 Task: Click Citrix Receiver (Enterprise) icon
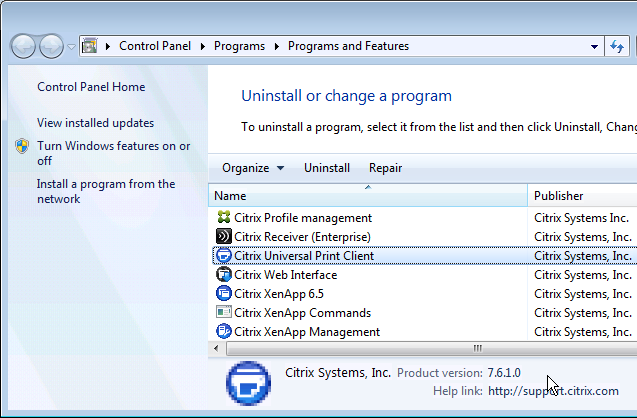[x=223, y=236]
